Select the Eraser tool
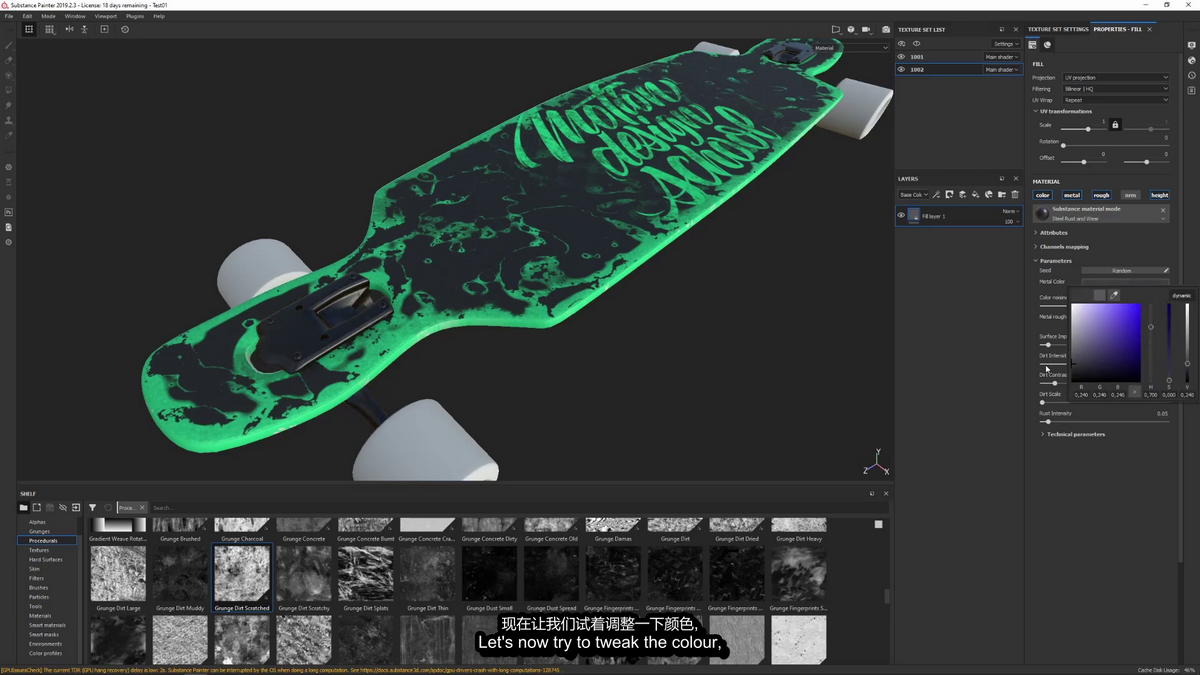This screenshot has height=675, width=1200. (9, 61)
